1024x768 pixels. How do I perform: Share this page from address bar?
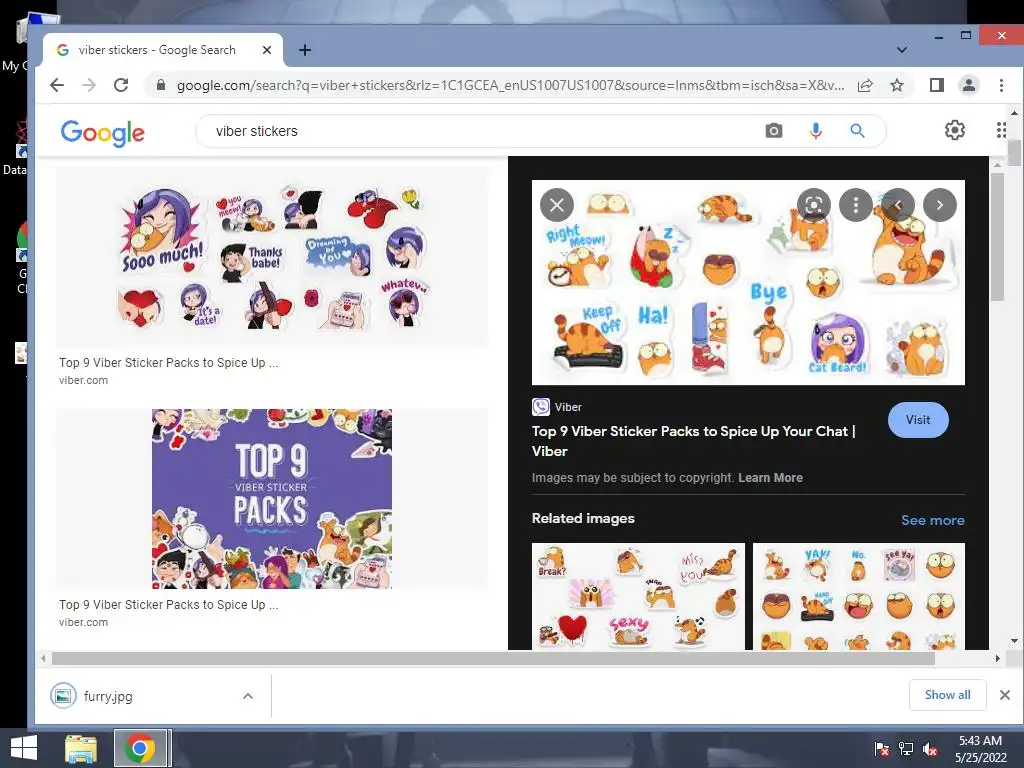pos(865,85)
